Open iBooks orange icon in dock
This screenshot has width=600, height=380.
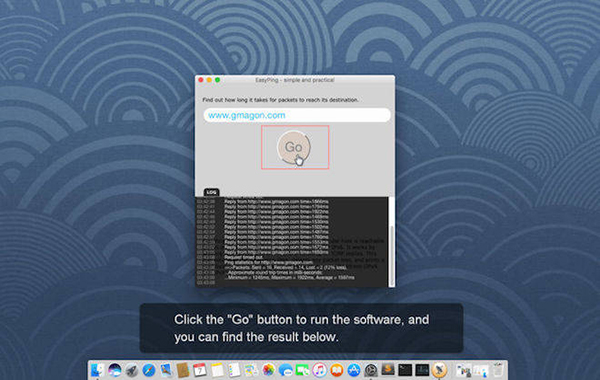(x=337, y=370)
